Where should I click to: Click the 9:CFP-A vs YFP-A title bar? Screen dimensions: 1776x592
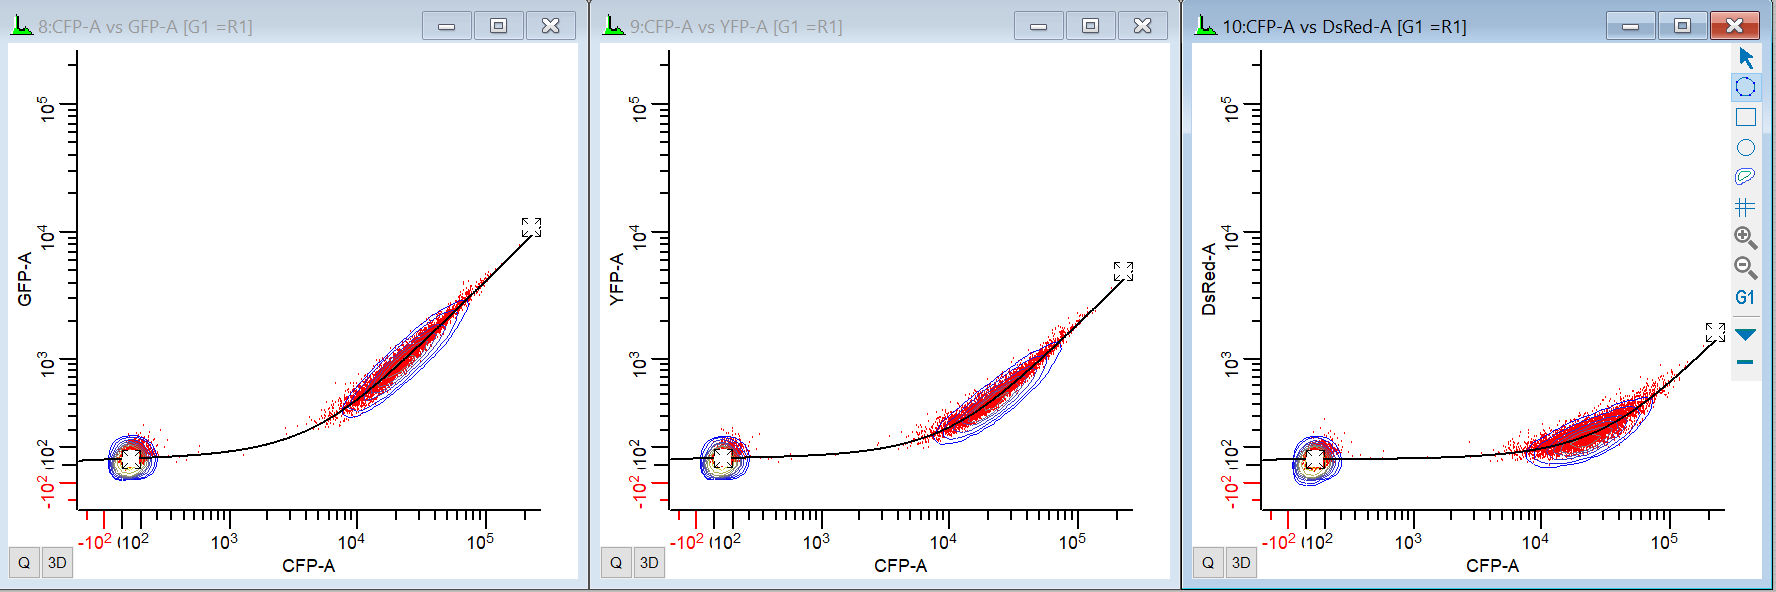[736, 27]
